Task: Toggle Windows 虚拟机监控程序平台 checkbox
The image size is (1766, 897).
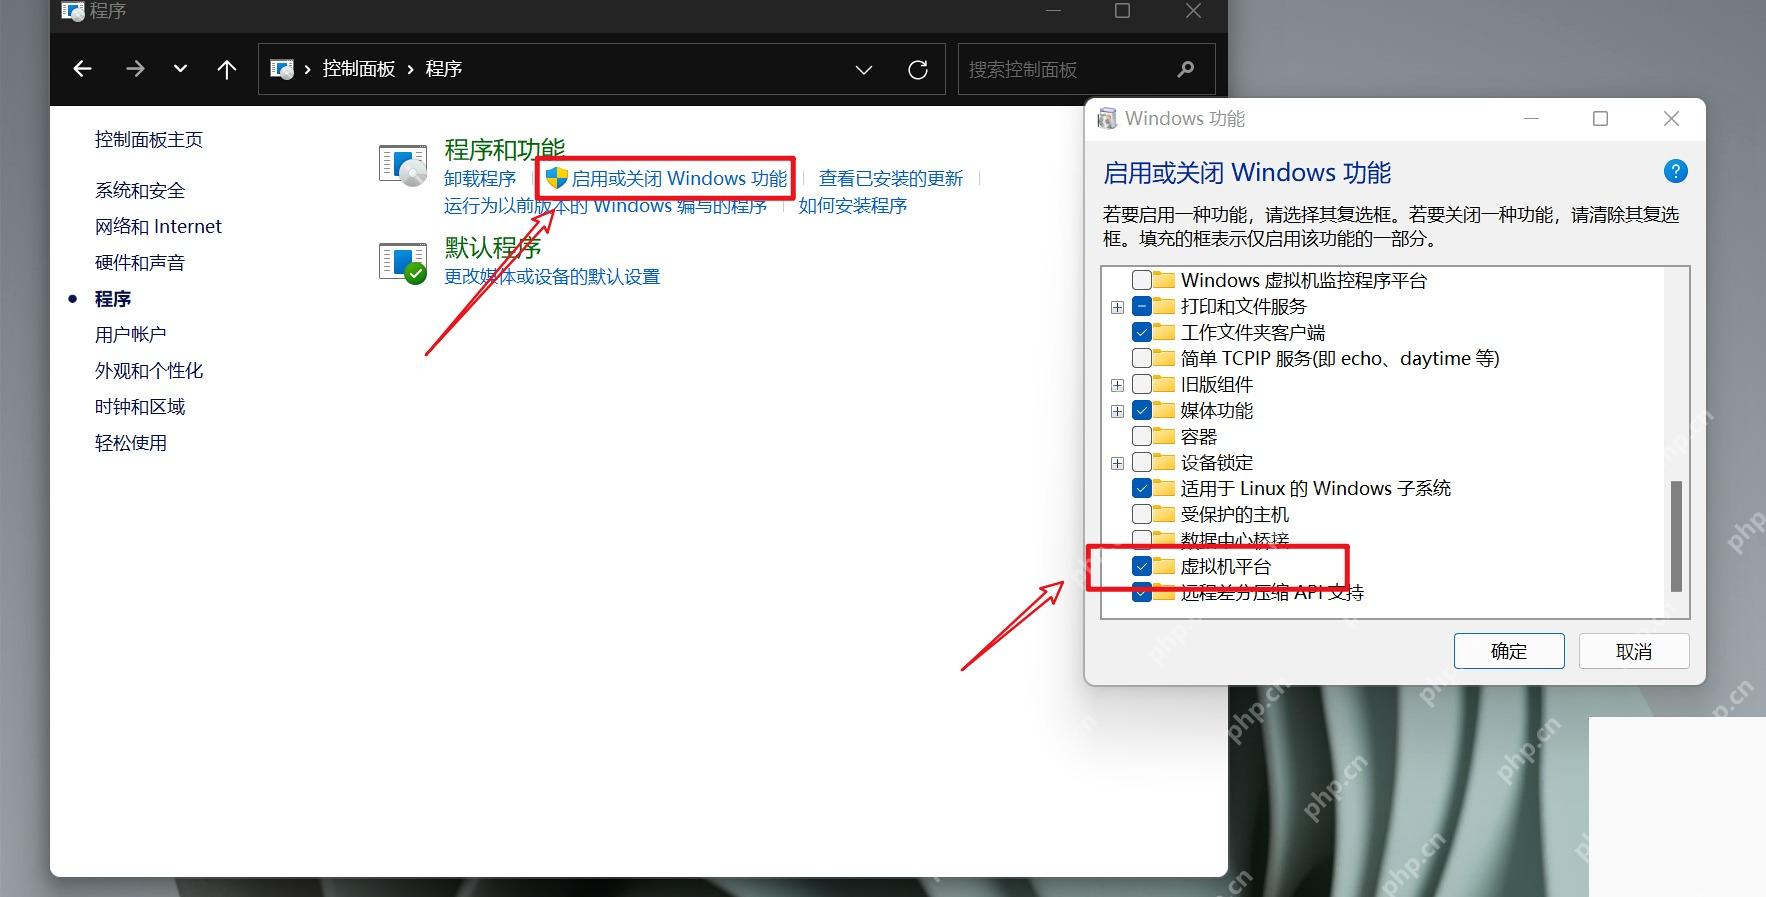Action: [x=1141, y=280]
